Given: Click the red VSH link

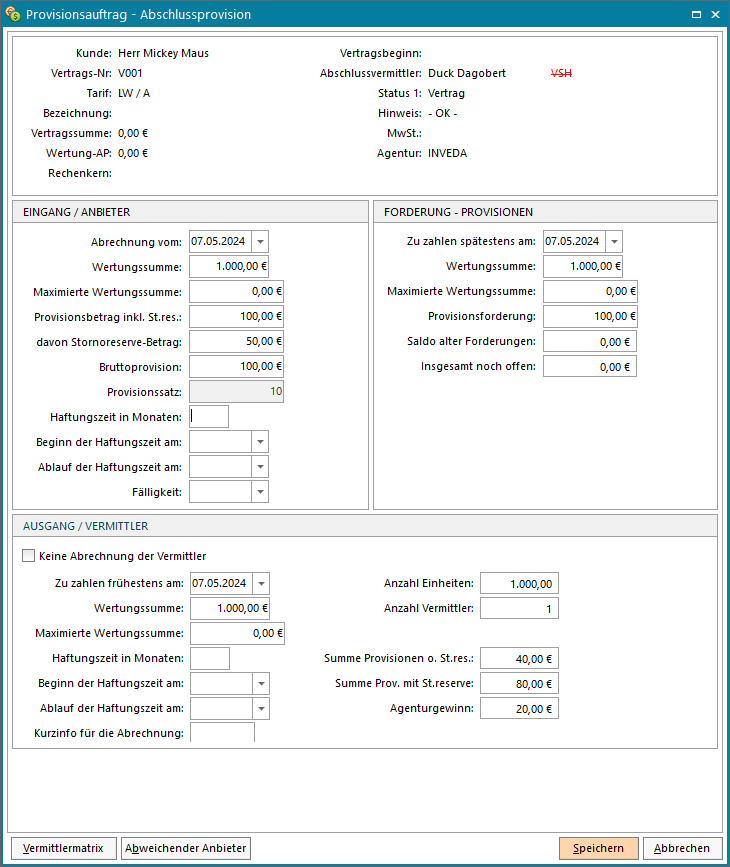Looking at the screenshot, I should pos(562,73).
